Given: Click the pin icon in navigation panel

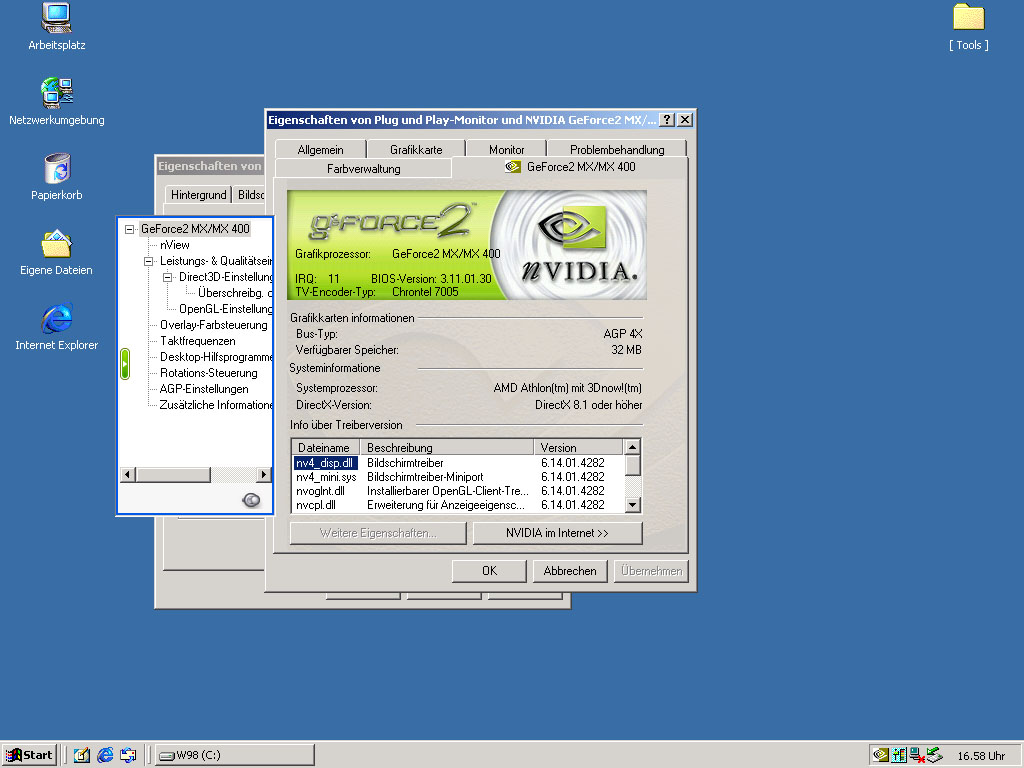Looking at the screenshot, I should 251,500.
